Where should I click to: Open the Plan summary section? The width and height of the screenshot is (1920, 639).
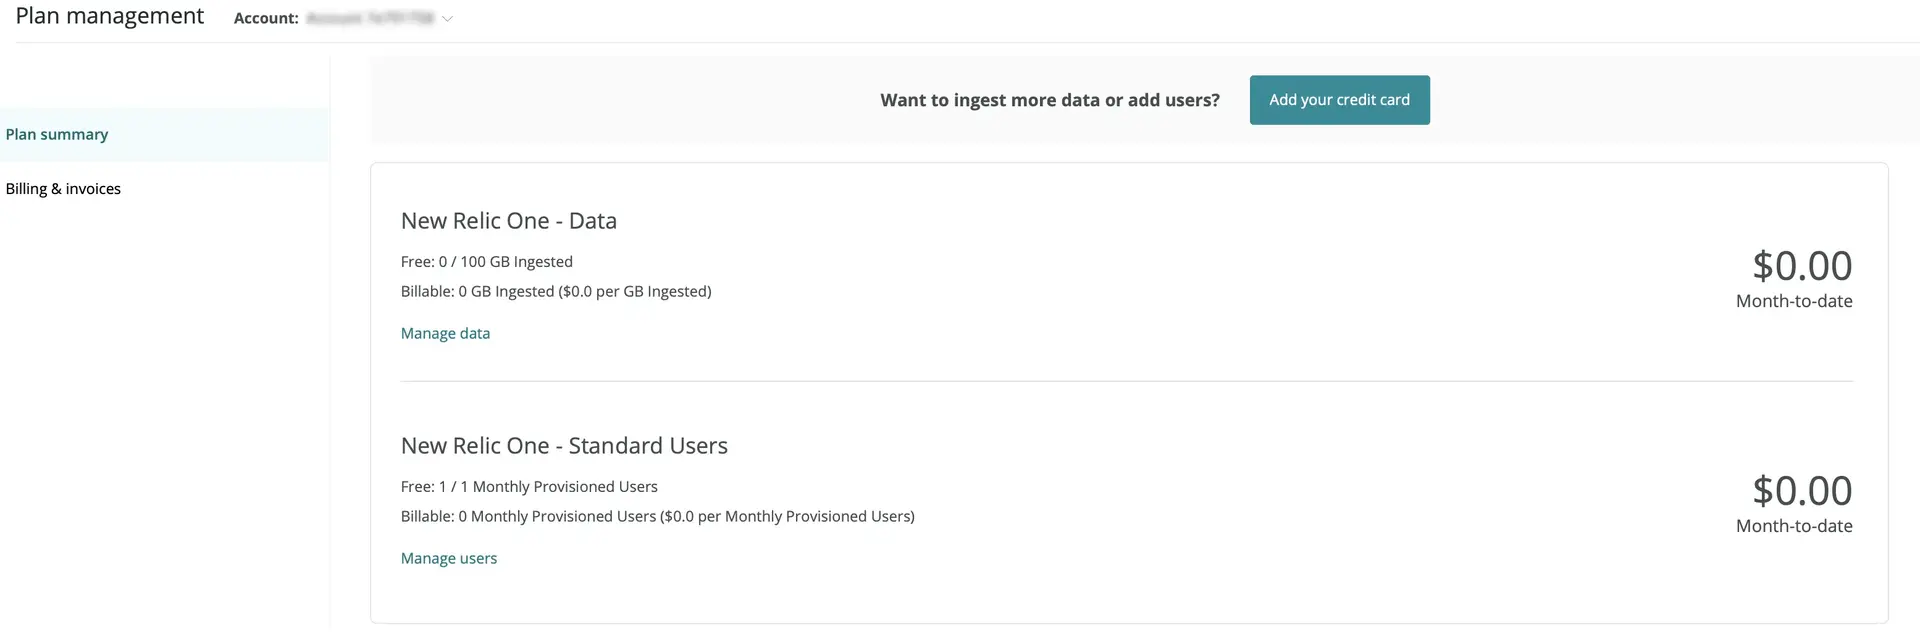click(x=57, y=135)
